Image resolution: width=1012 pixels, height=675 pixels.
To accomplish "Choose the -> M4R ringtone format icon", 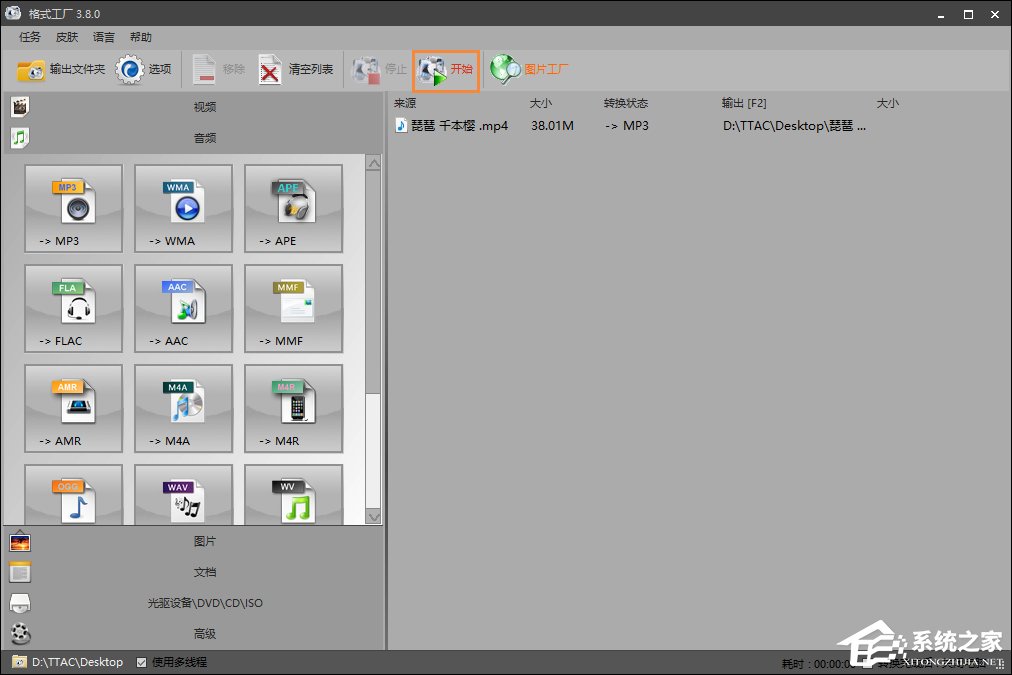I will 293,408.
